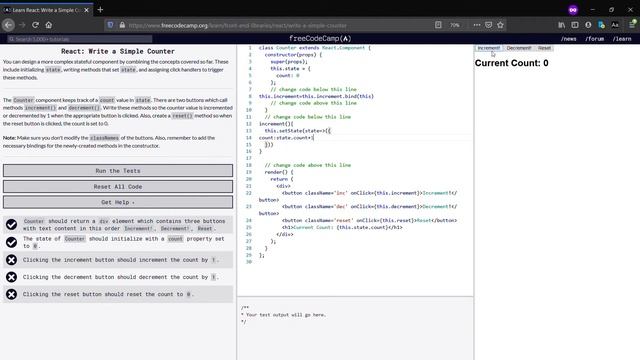Toggle reader view icon in address bar
Image resolution: width=640 pixels, height=360 pixels.
coord(438,25)
